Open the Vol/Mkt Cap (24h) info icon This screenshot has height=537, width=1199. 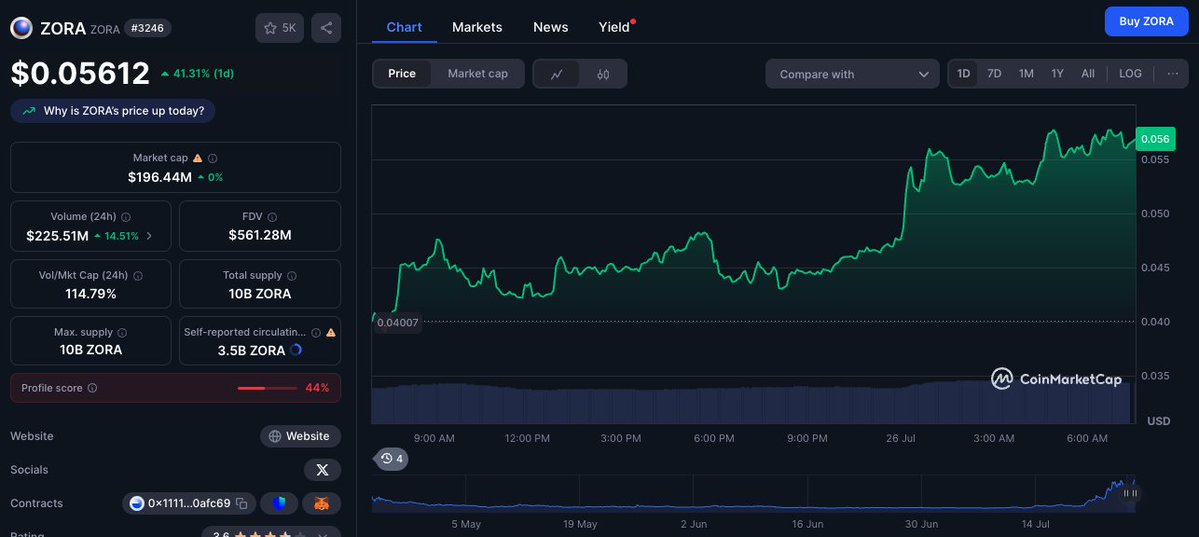pyautogui.click(x=138, y=275)
